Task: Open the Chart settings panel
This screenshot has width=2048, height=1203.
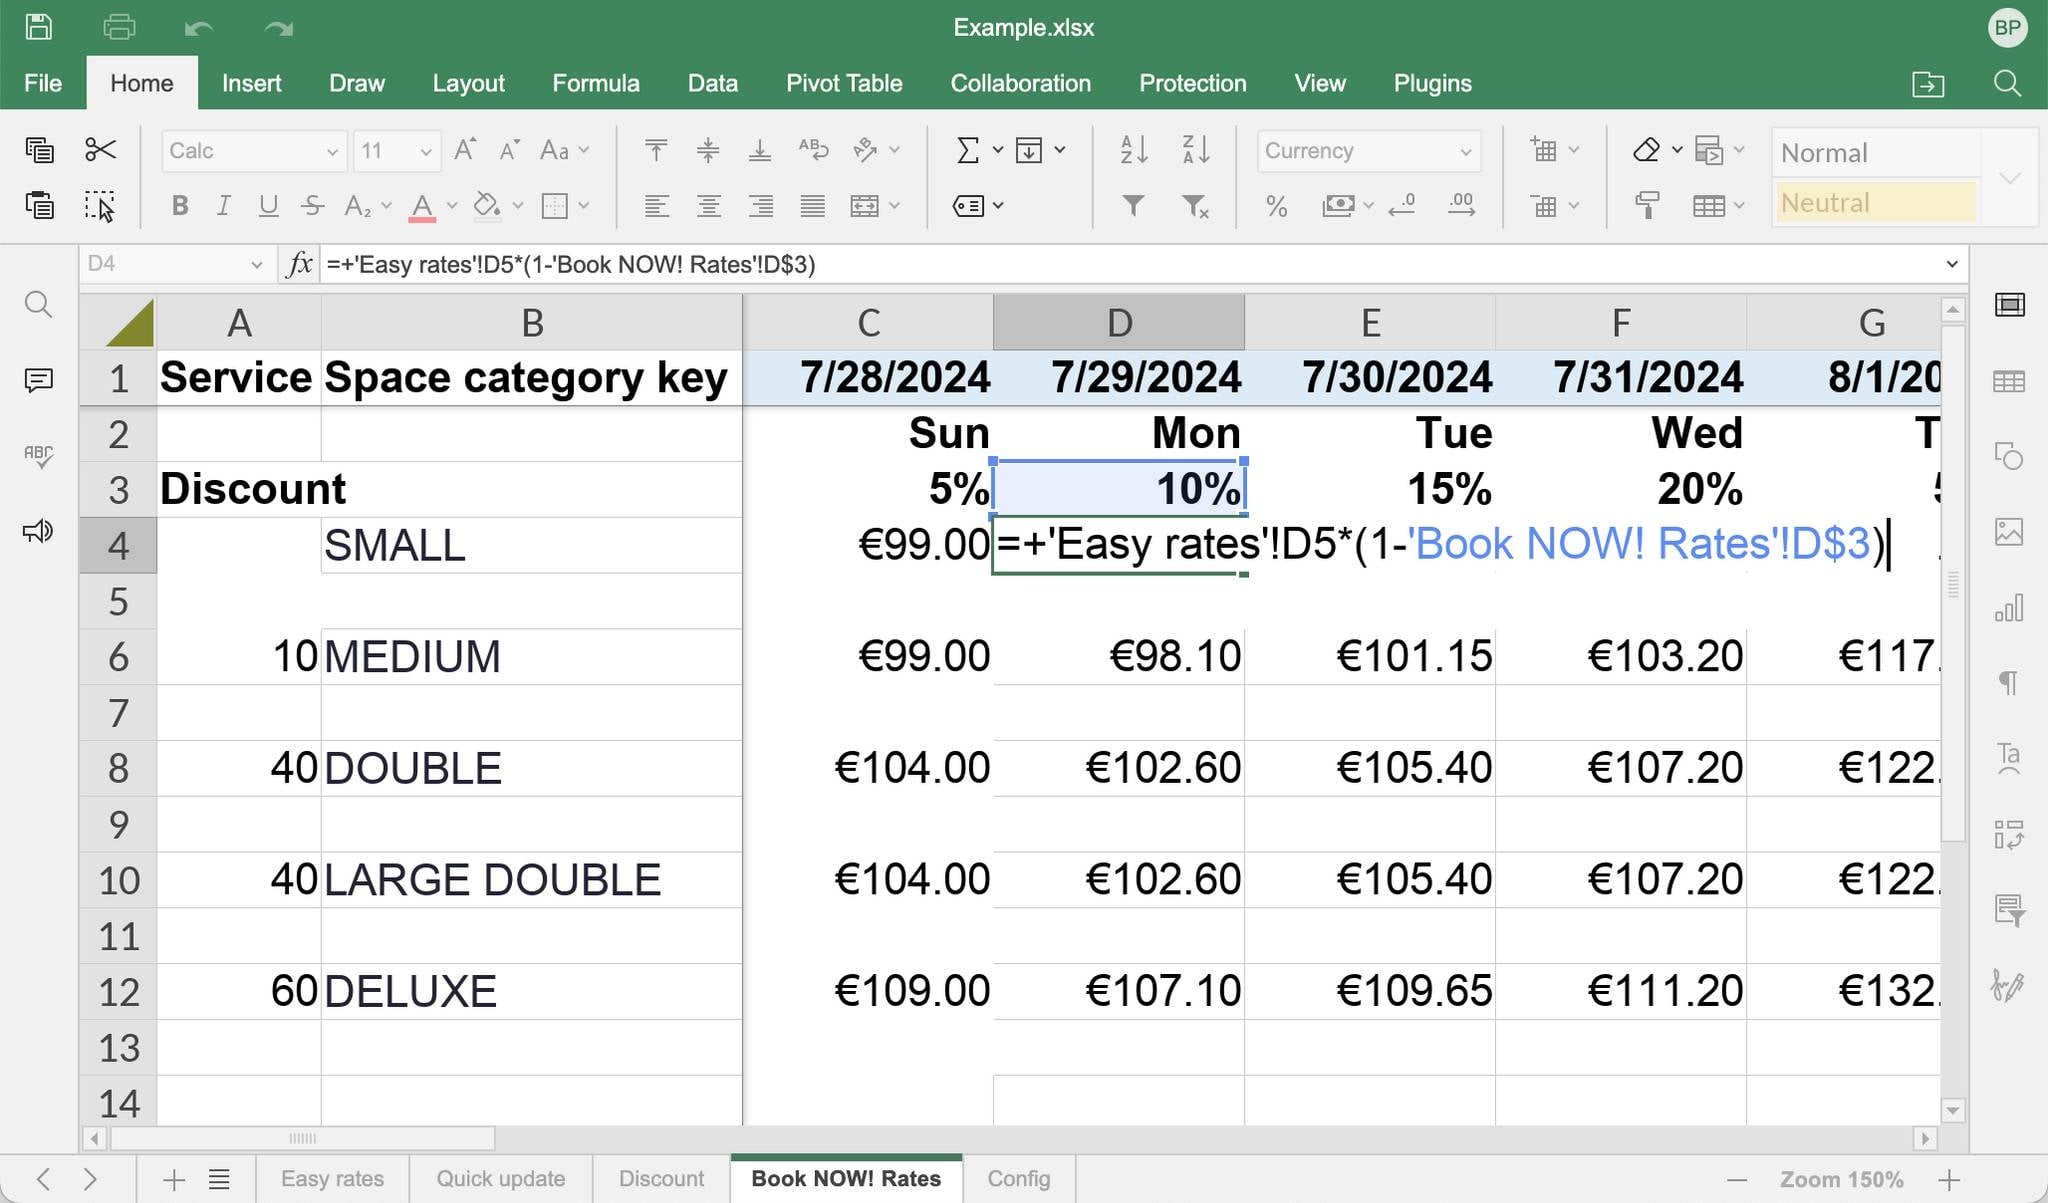Action: [x=2010, y=608]
